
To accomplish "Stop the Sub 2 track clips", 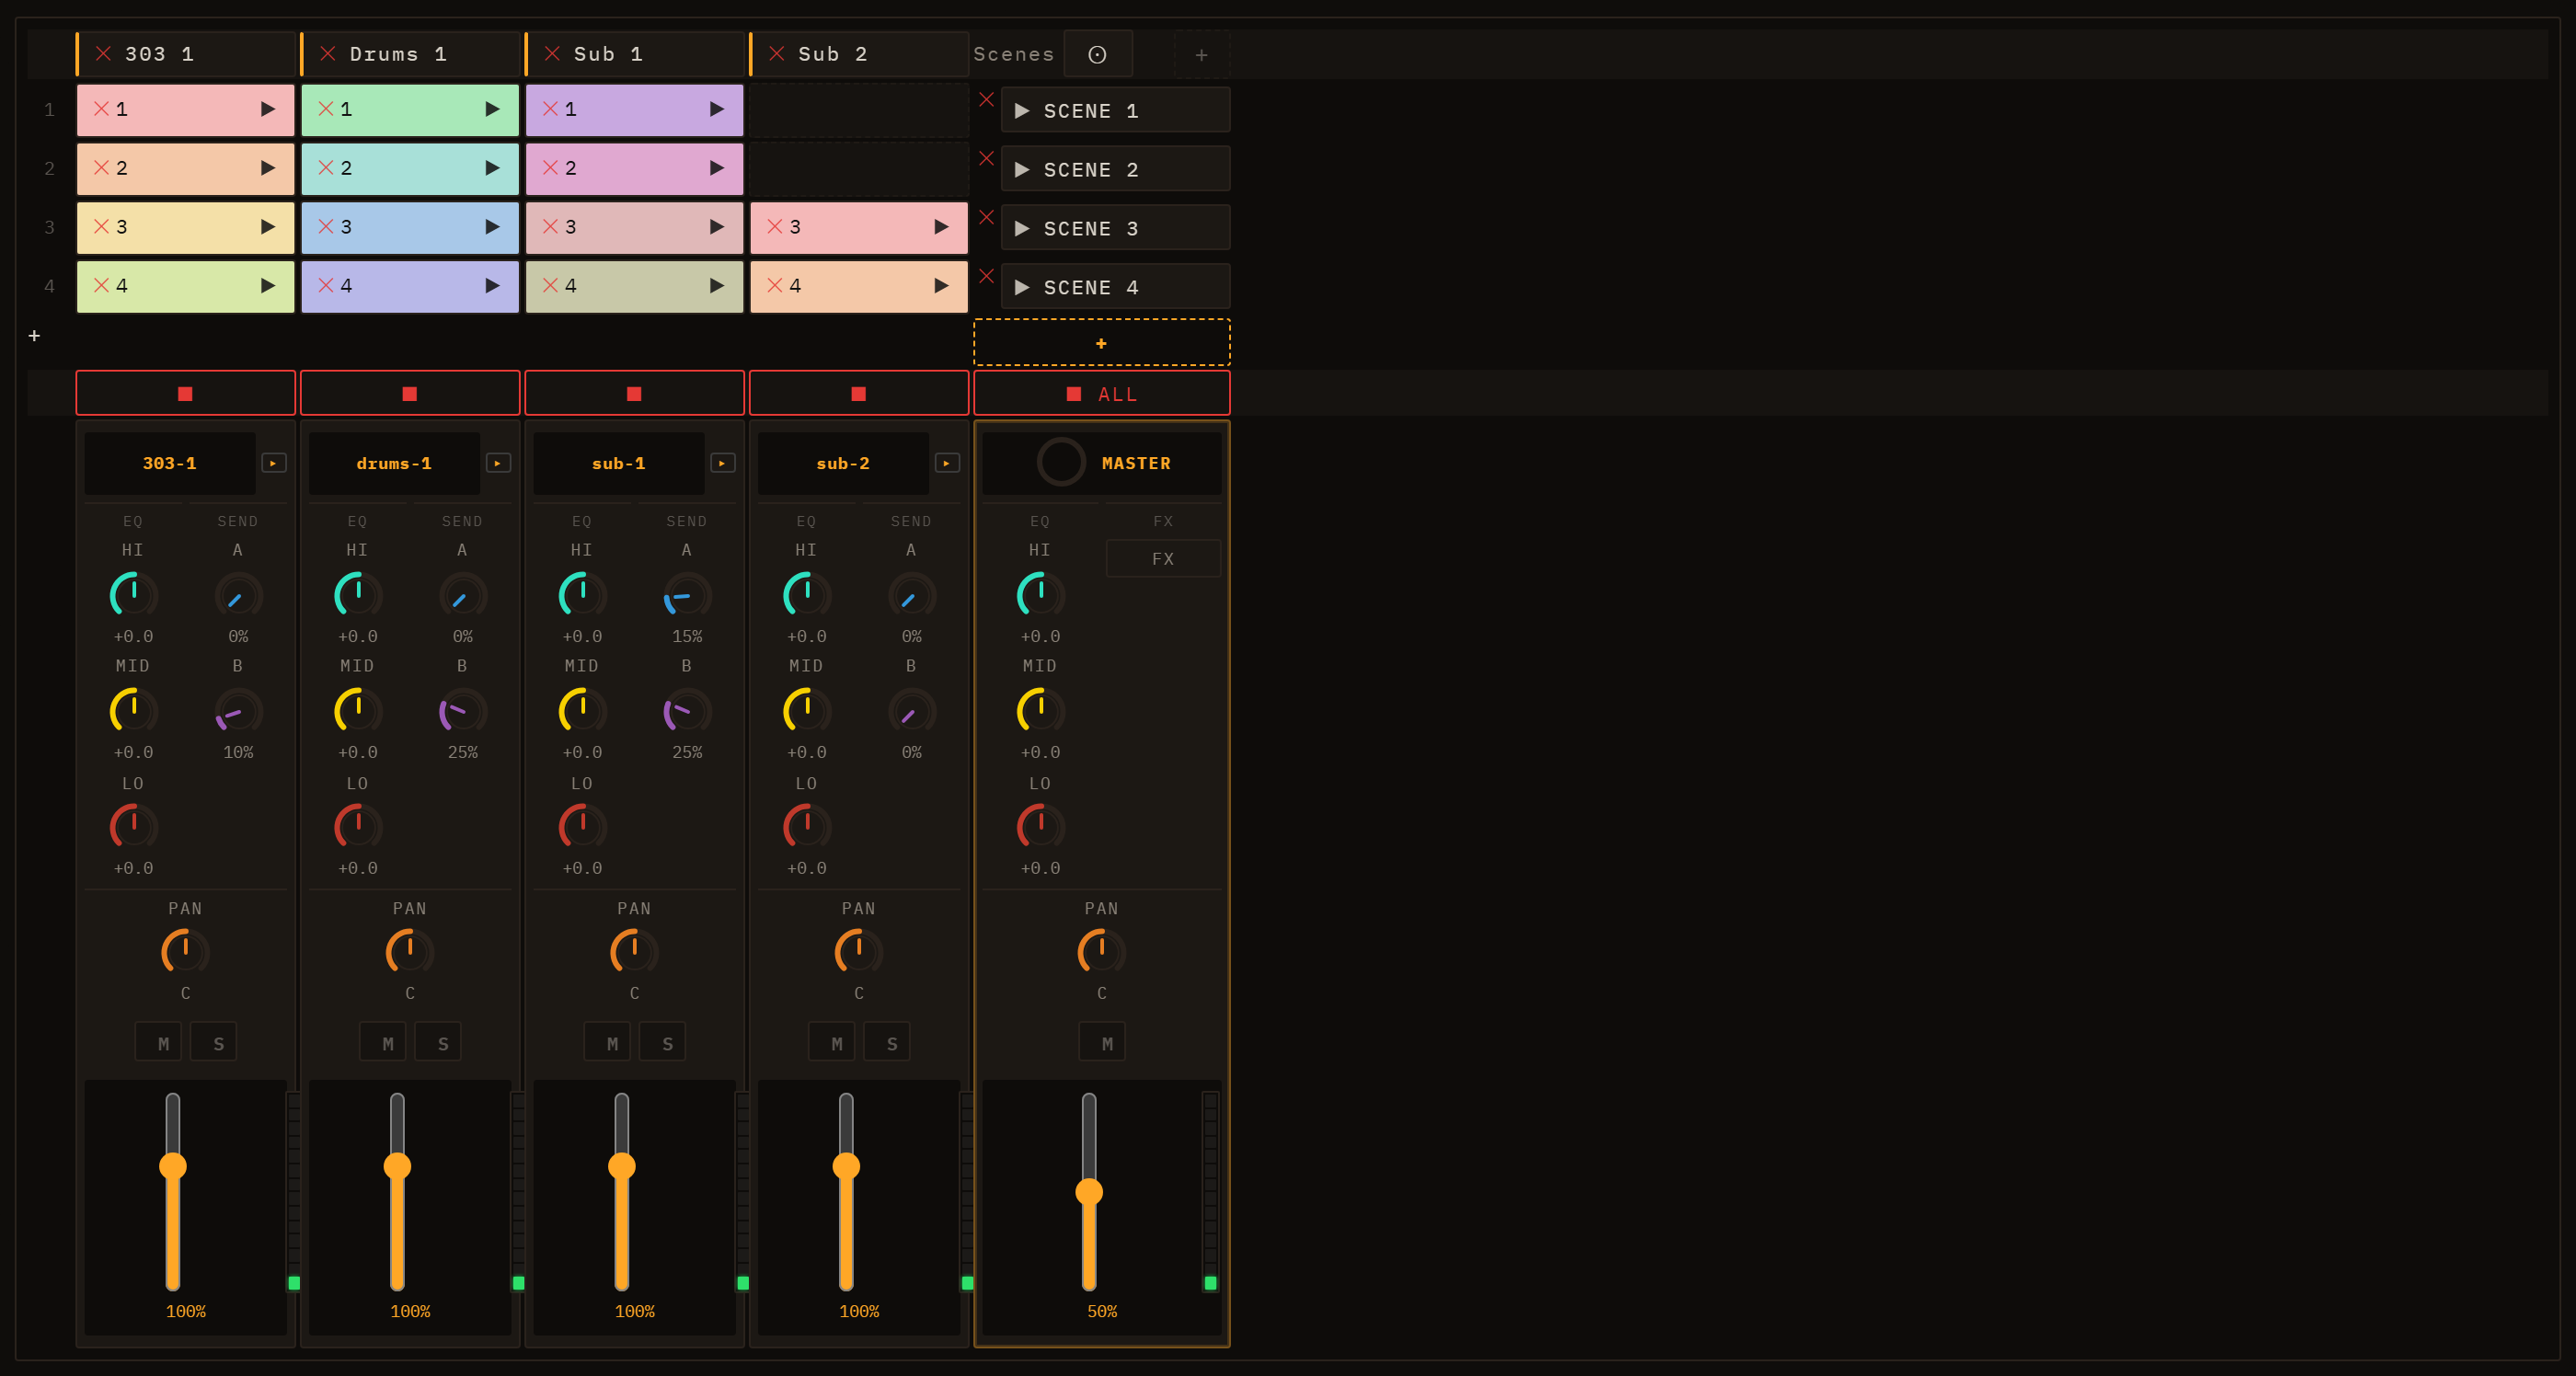I will tap(859, 394).
